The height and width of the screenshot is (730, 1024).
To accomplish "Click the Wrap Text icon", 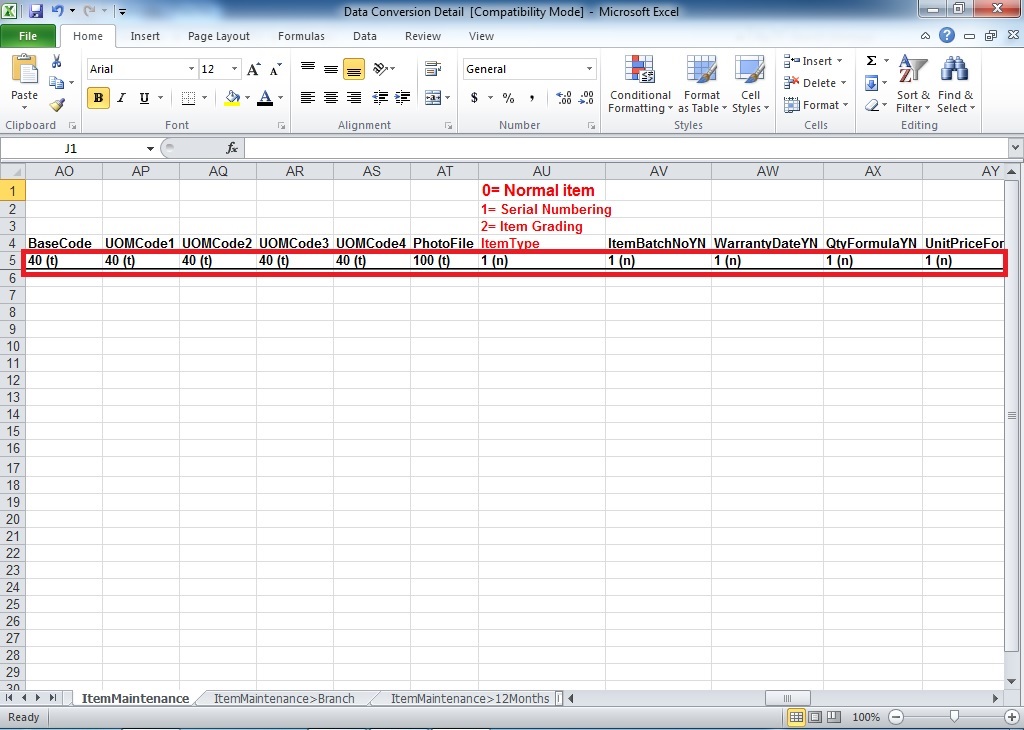I will 432,69.
